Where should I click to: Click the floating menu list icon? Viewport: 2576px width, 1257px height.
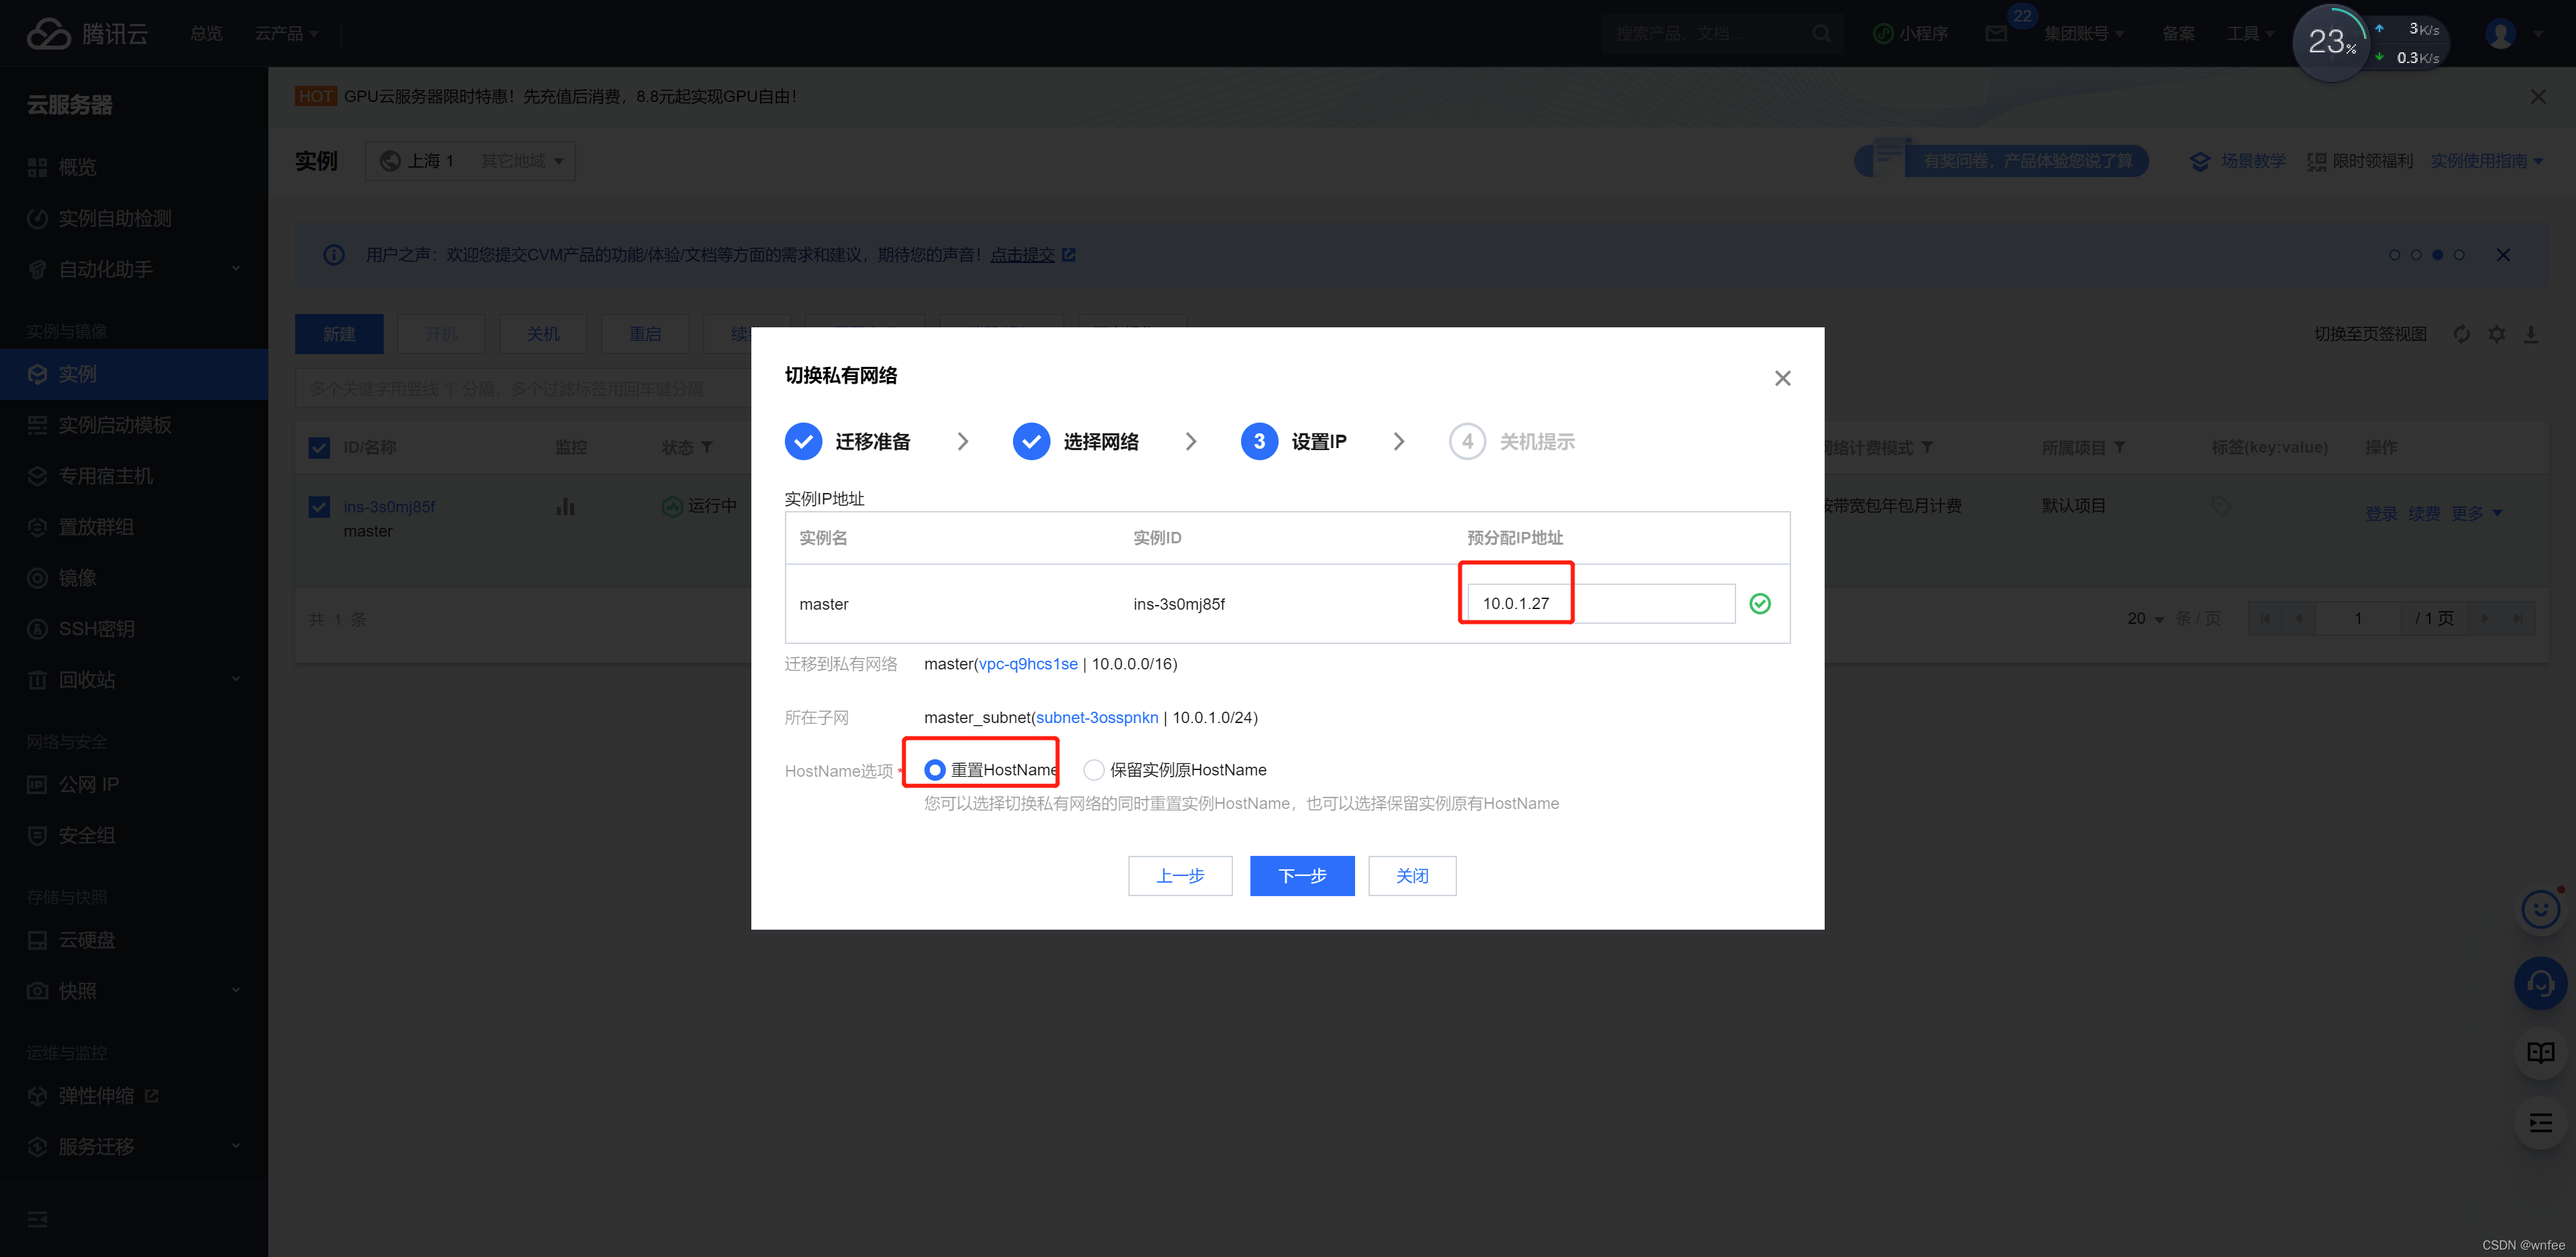(x=2541, y=1123)
